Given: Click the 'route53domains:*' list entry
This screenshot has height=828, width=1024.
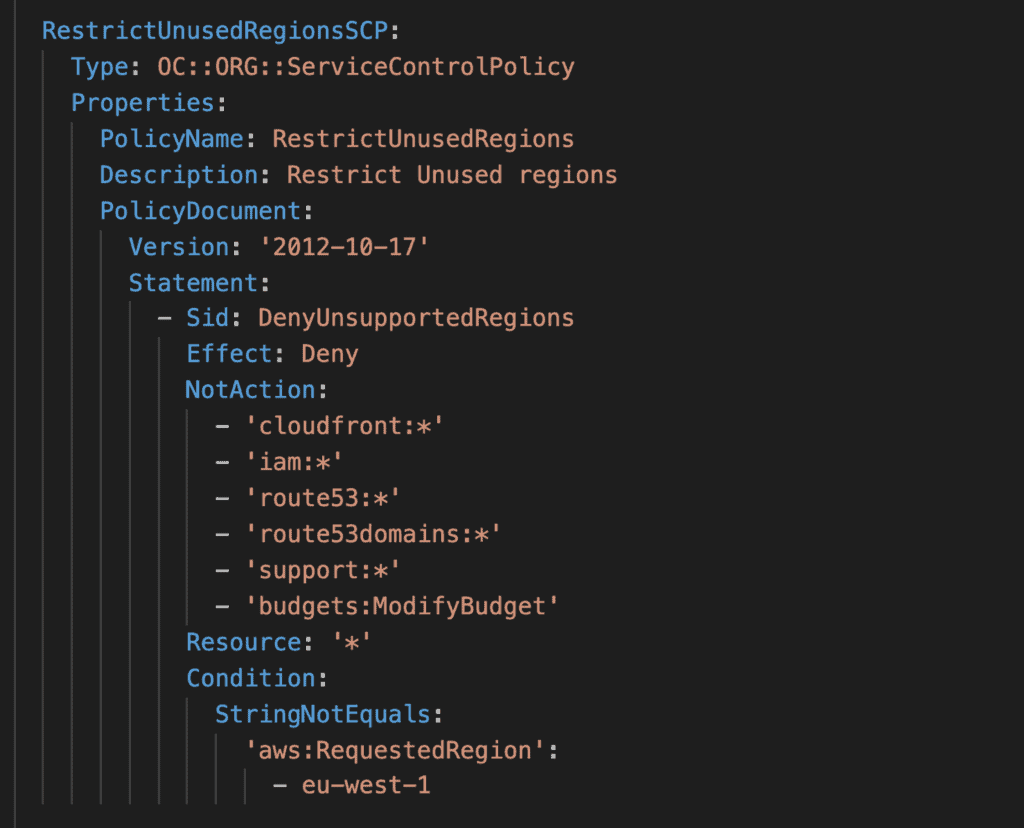Looking at the screenshot, I should pos(372,534).
